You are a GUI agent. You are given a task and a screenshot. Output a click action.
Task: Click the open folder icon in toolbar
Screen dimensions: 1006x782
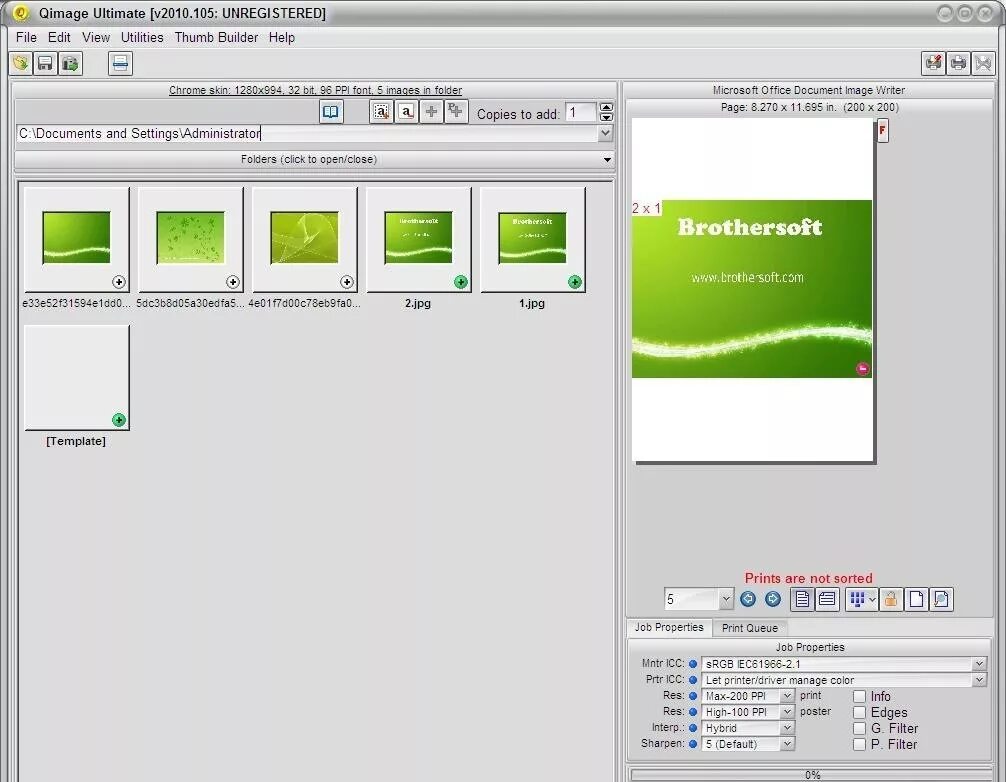[x=21, y=63]
